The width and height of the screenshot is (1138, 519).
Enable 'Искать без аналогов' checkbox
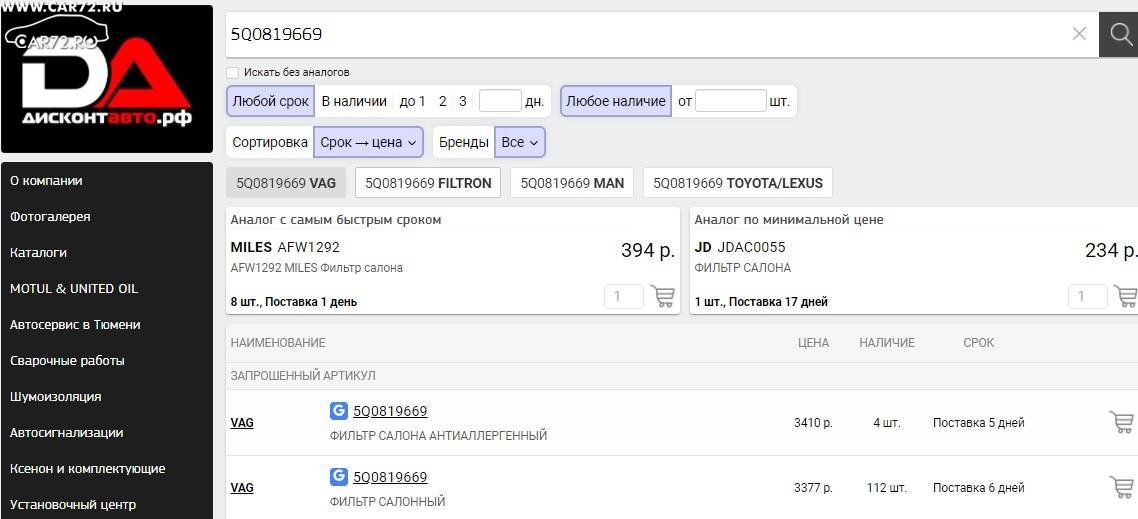pos(232,73)
